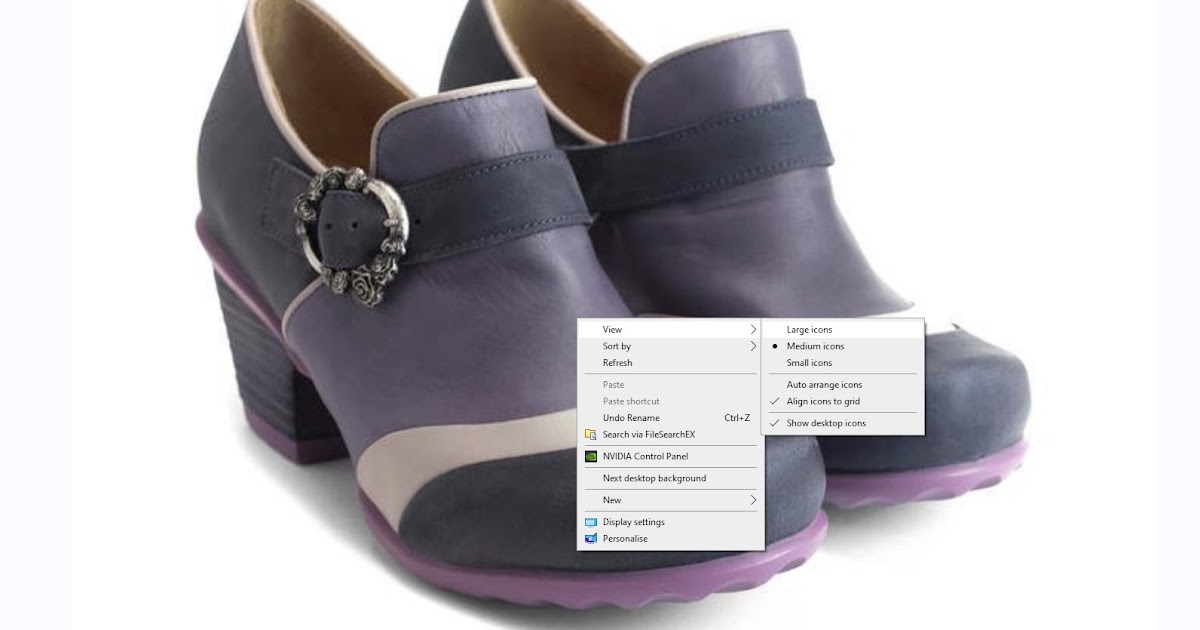Click the FileSearchEX magnifier icon
The height and width of the screenshot is (630, 1200).
591,435
